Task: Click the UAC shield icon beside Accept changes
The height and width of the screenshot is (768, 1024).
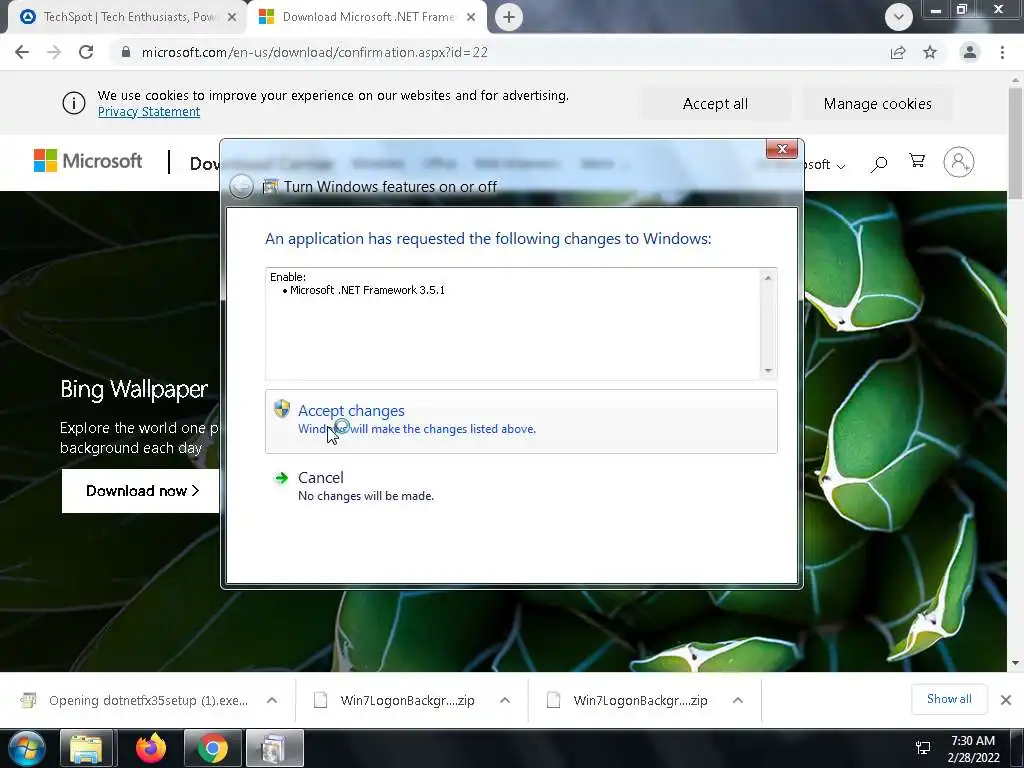Action: pyautogui.click(x=282, y=409)
